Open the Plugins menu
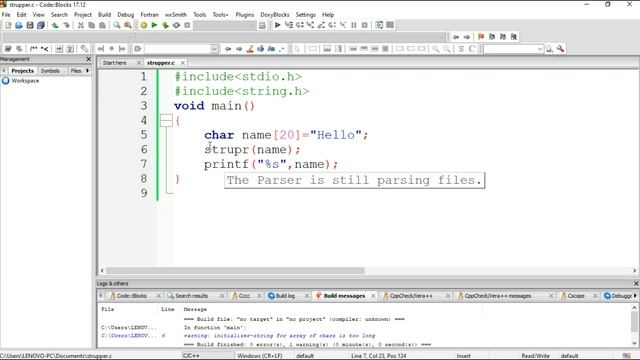This screenshot has height=360, width=640. click(x=245, y=15)
